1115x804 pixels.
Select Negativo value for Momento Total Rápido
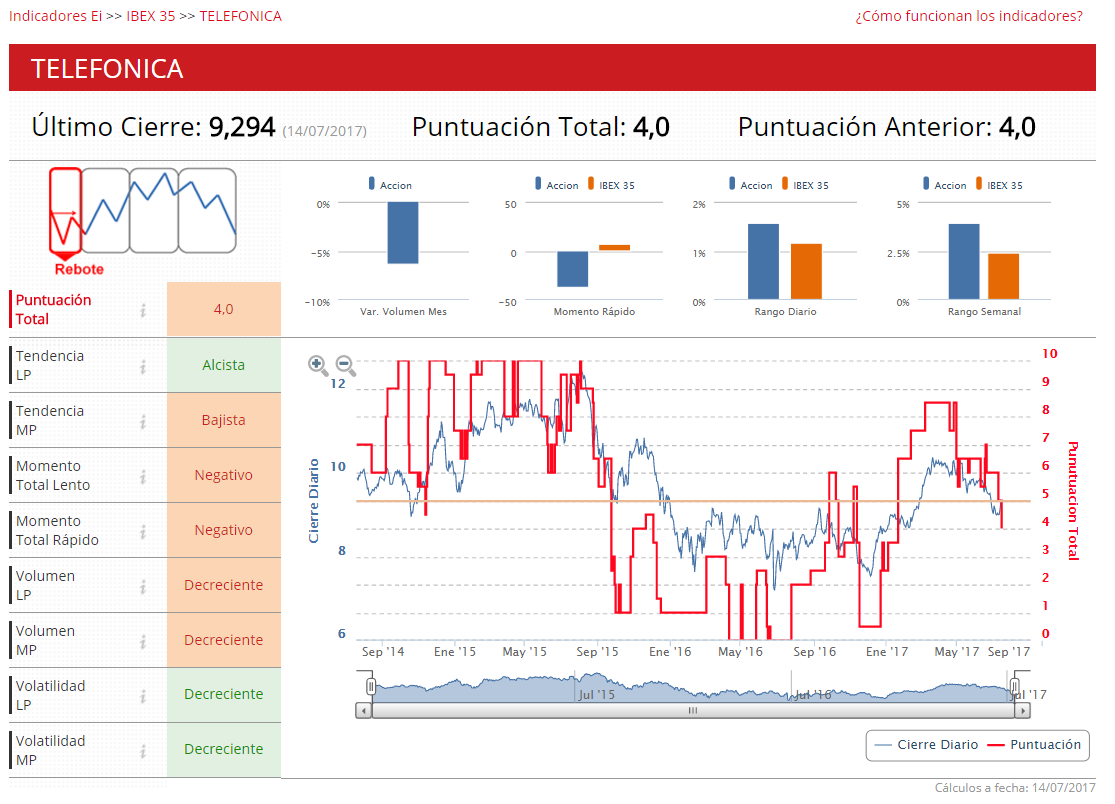click(x=224, y=530)
